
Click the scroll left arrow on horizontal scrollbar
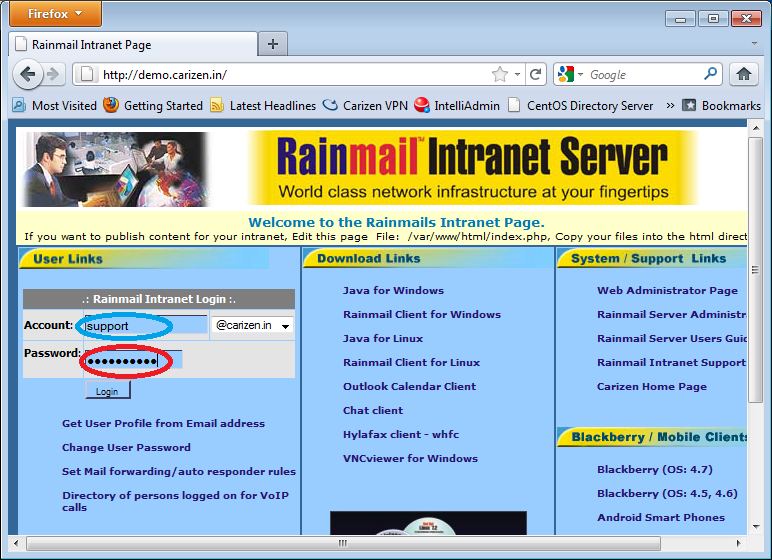(x=16, y=543)
